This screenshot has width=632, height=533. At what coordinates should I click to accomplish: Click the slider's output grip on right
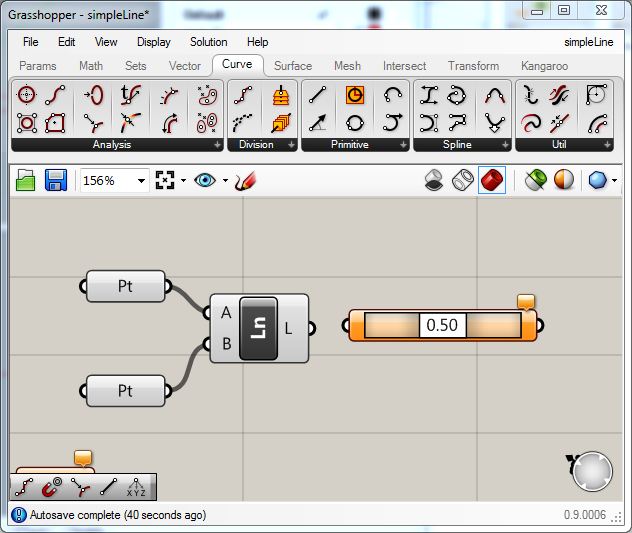coord(539,325)
